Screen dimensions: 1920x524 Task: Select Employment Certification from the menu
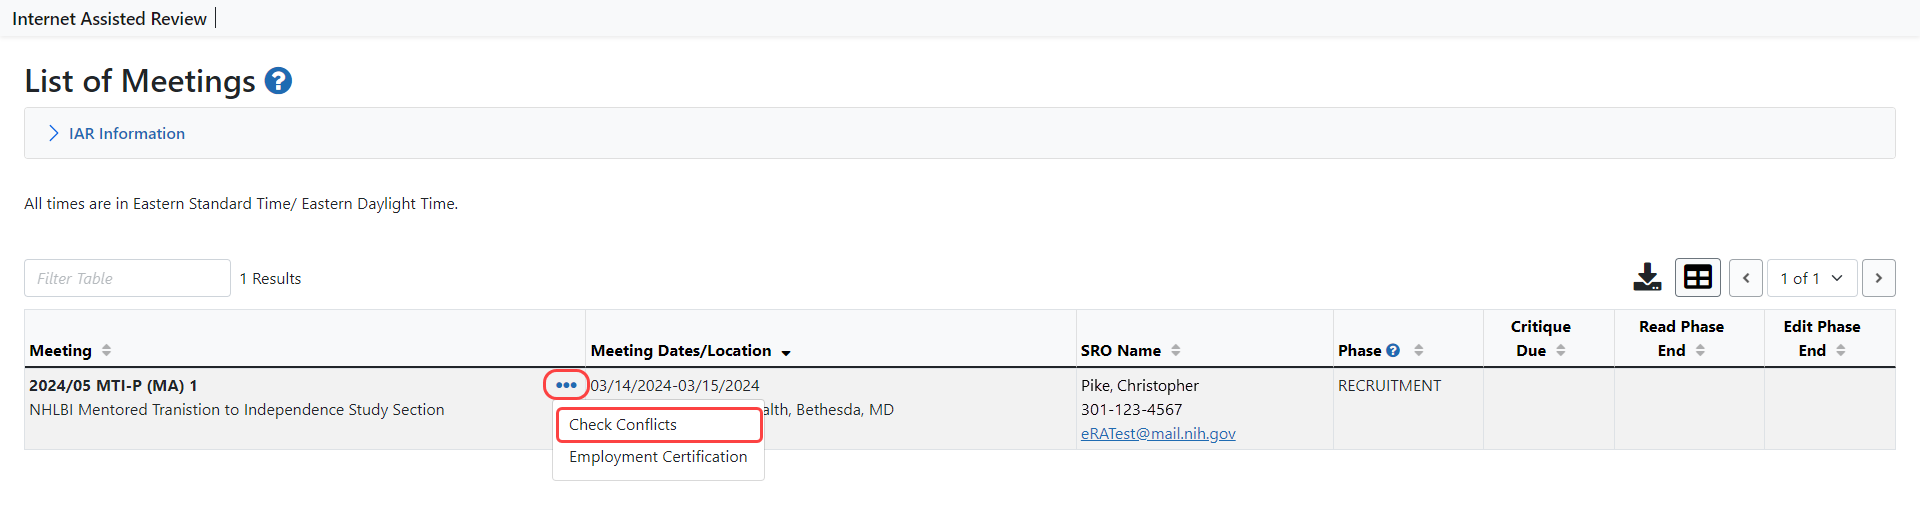658,457
